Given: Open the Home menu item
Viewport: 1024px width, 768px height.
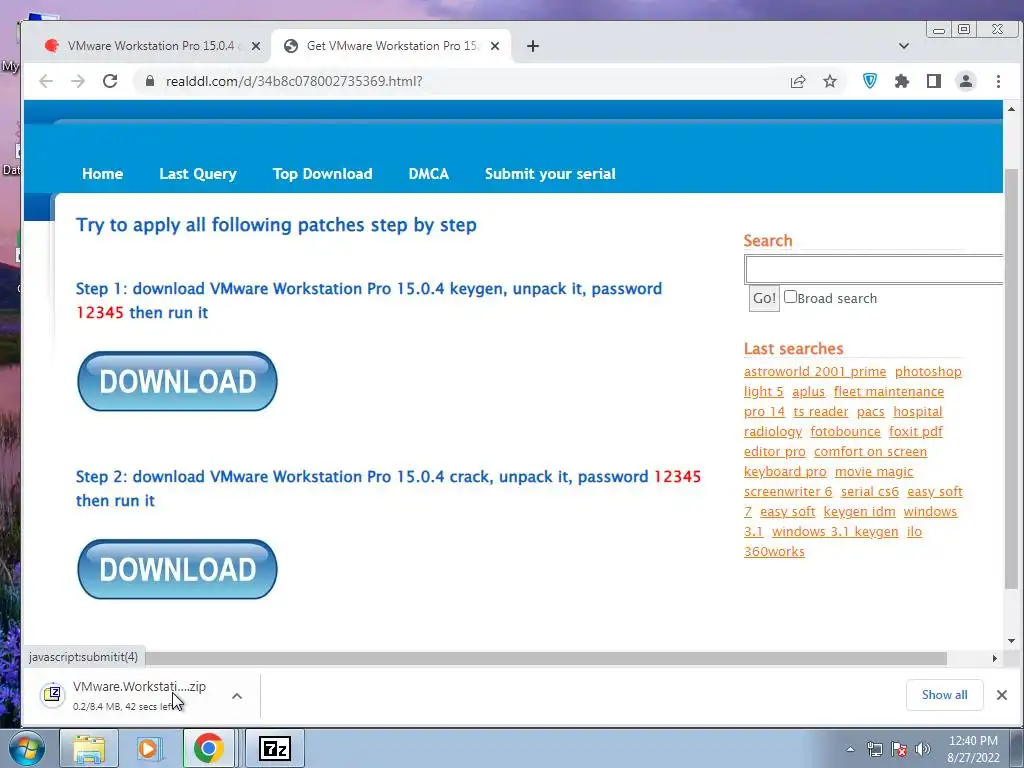Looking at the screenshot, I should coord(103,174).
